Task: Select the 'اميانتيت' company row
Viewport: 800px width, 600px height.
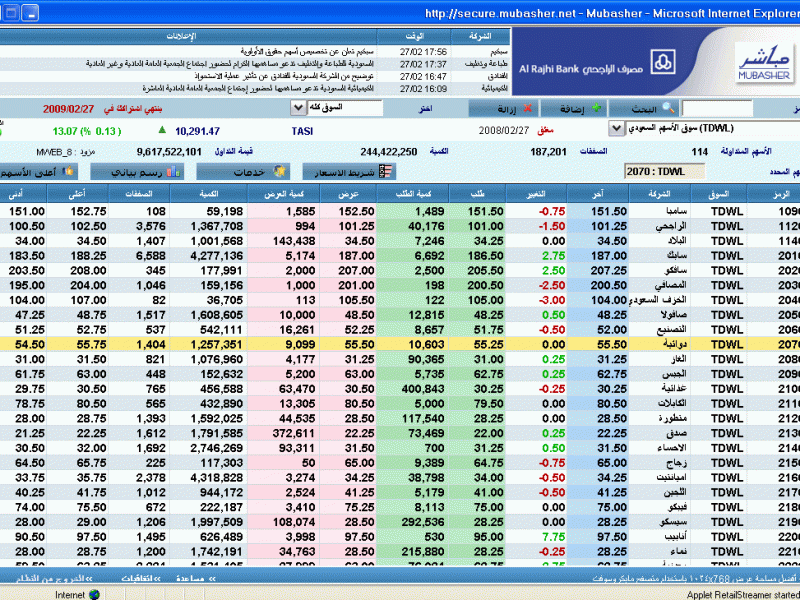Action: (x=400, y=478)
